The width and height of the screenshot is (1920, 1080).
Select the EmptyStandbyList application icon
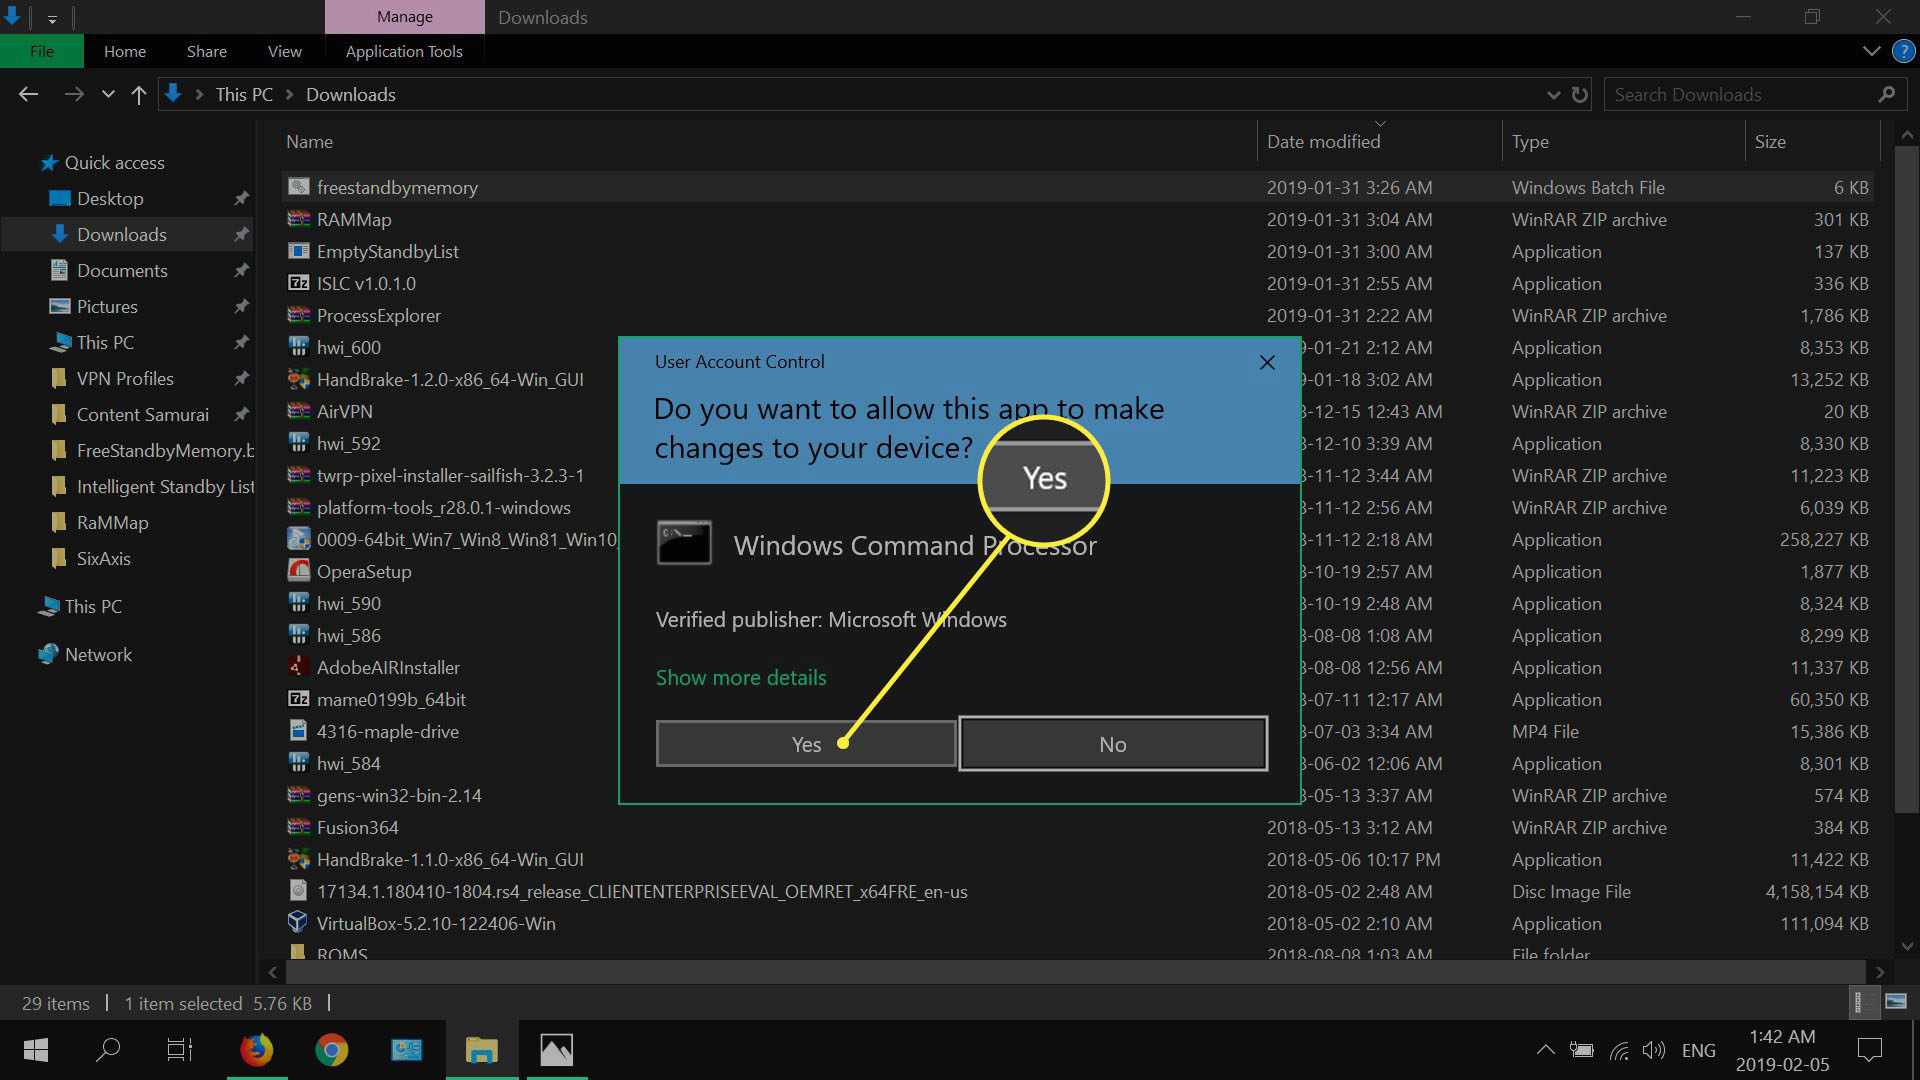click(298, 251)
